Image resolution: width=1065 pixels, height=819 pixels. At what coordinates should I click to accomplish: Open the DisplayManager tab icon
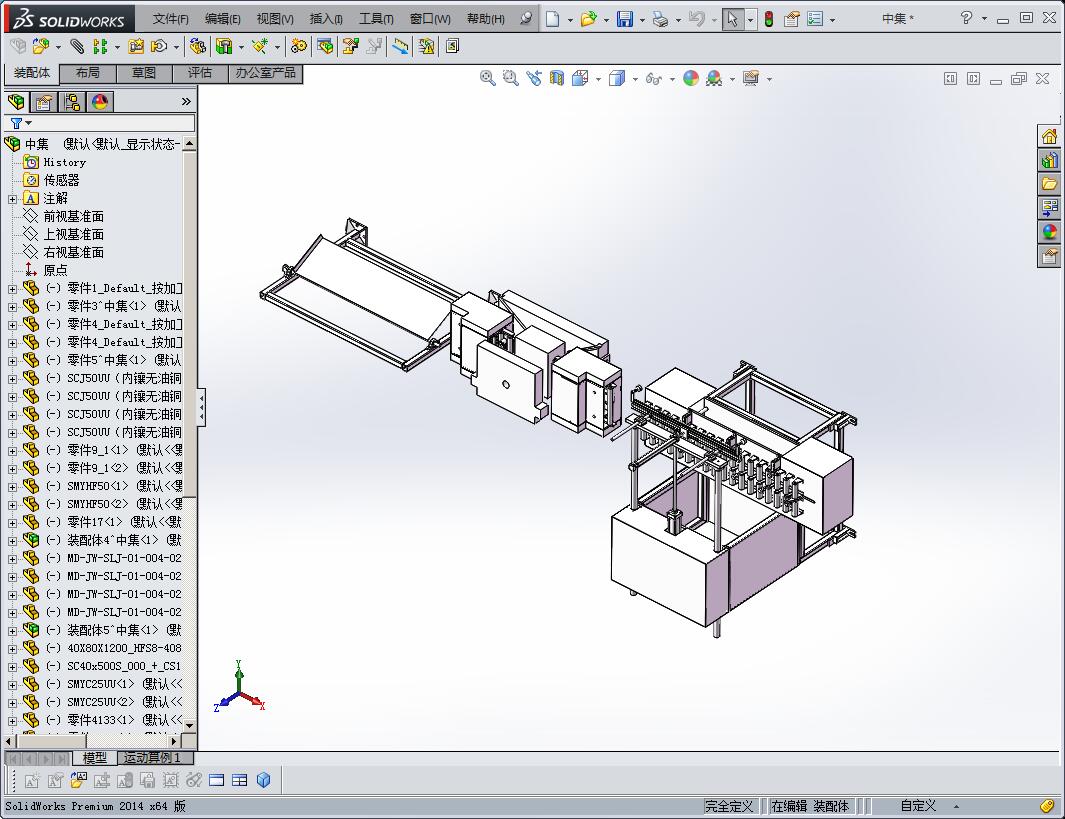coord(100,102)
